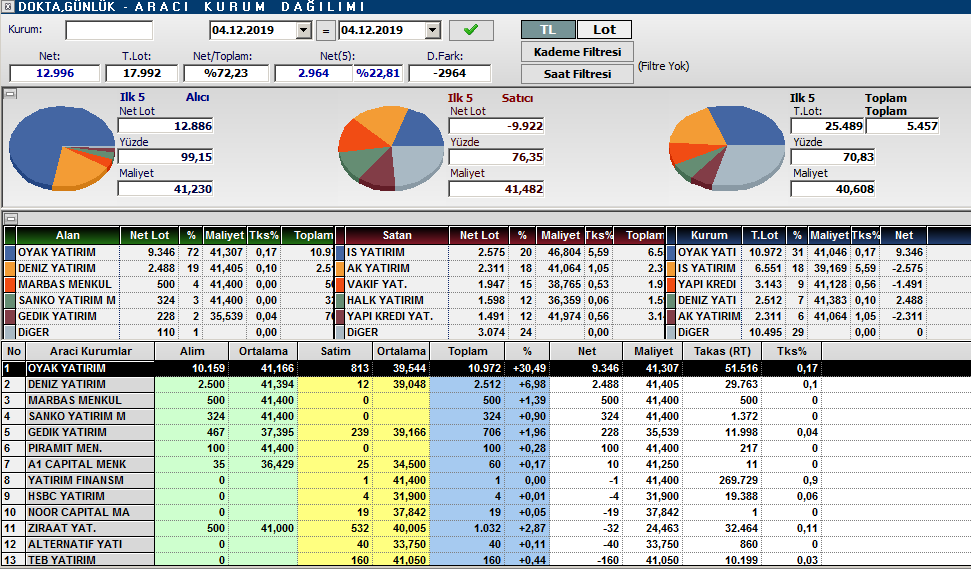The height and width of the screenshot is (569, 971).
Task: Click the T.Lot value 25.489
Action: point(827,126)
